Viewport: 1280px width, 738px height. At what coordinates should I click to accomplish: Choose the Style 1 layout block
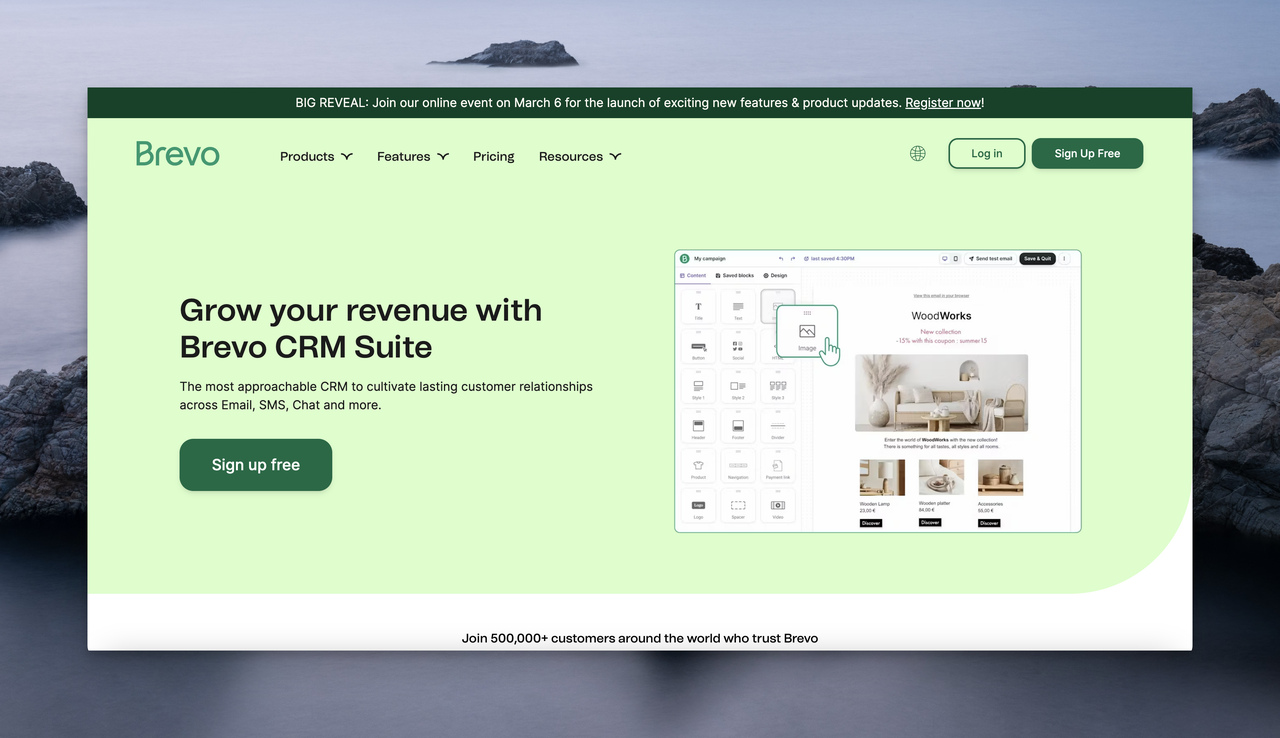tap(698, 386)
